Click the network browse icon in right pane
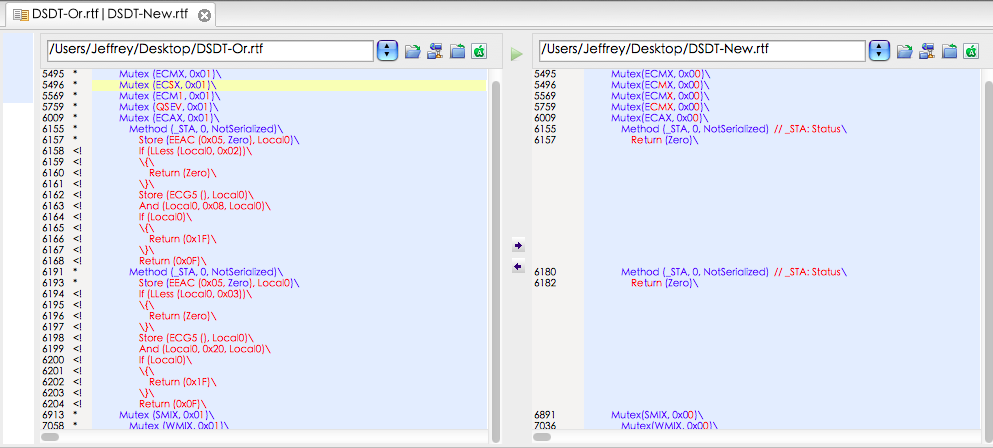This screenshot has height=448, width=993. click(927, 51)
